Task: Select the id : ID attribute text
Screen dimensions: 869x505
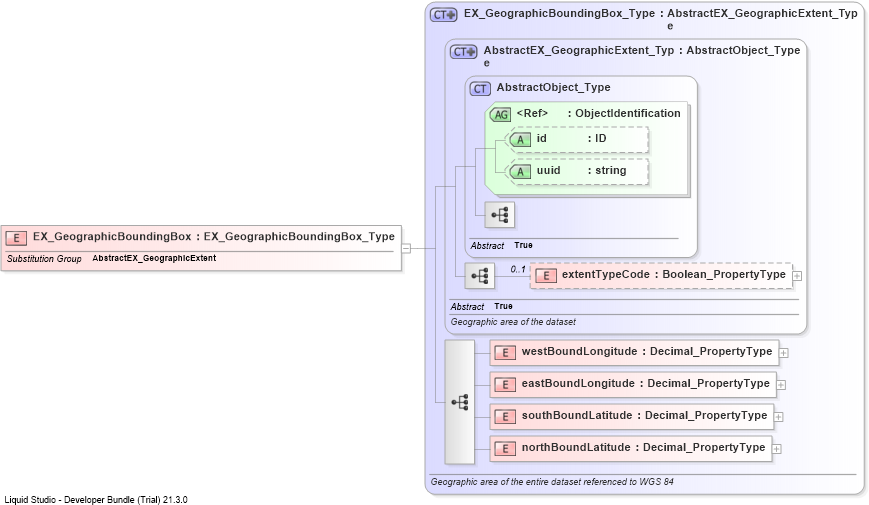Action: (571, 139)
